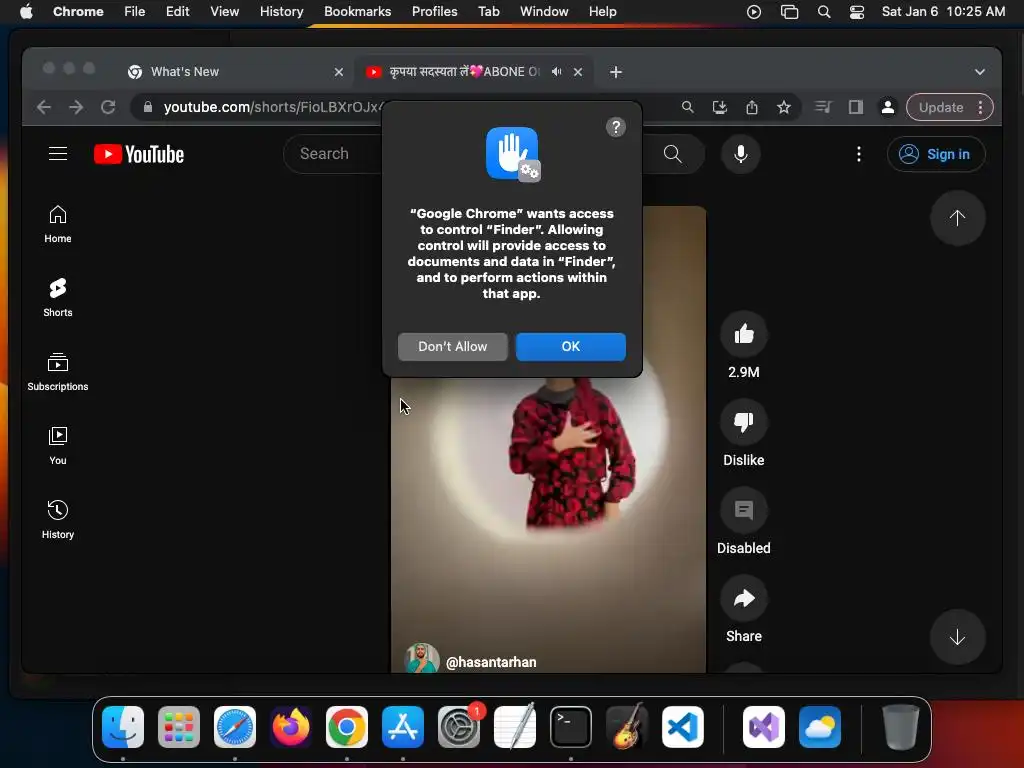Screen dimensions: 1024x768
Task: Open Shorts in the YouTube sidebar
Action: tap(57, 298)
